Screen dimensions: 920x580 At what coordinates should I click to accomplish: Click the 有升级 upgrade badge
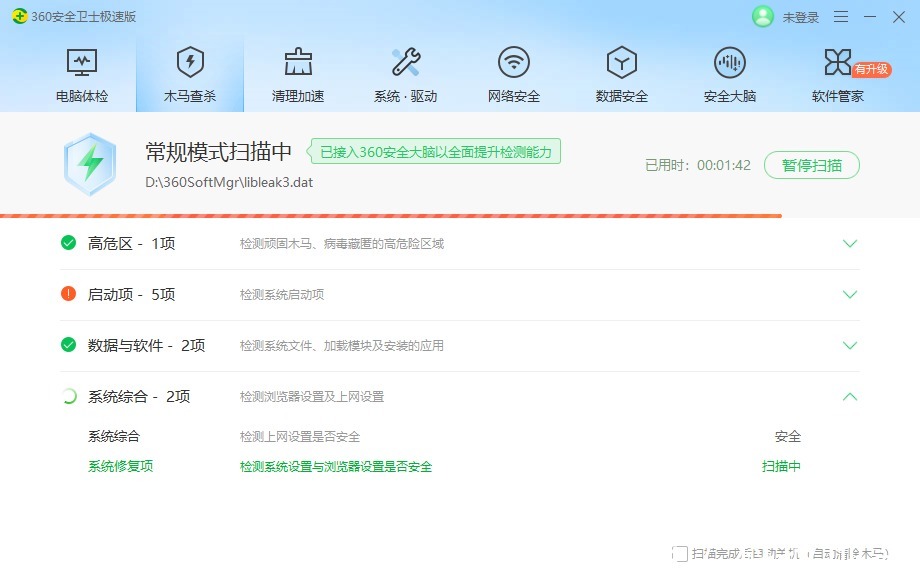click(x=871, y=69)
